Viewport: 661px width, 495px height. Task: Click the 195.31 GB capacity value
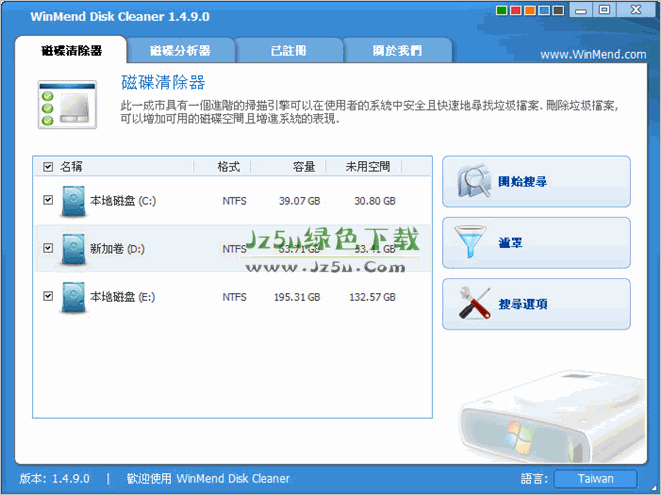point(297,297)
